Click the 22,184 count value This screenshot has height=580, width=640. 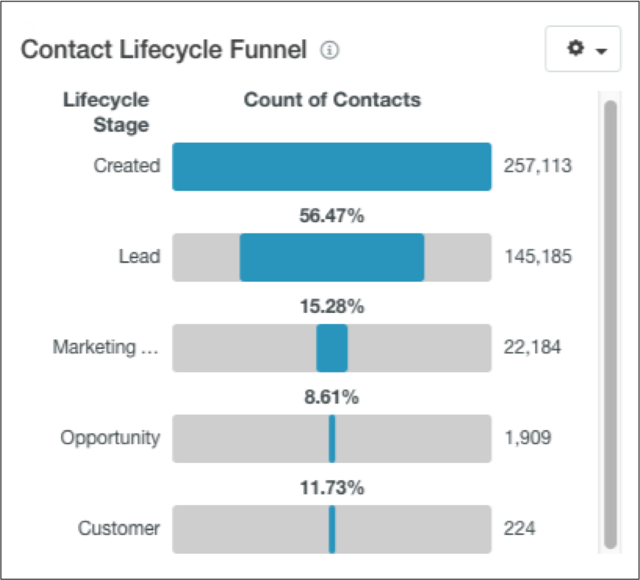coord(532,348)
